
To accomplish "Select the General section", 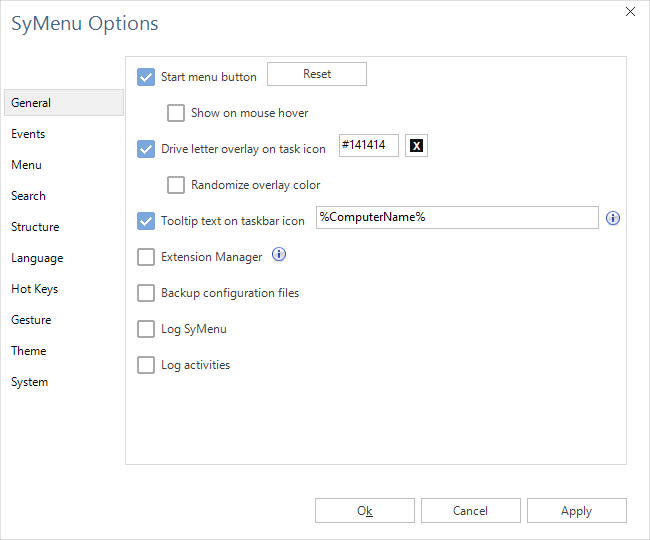I will pyautogui.click(x=64, y=102).
